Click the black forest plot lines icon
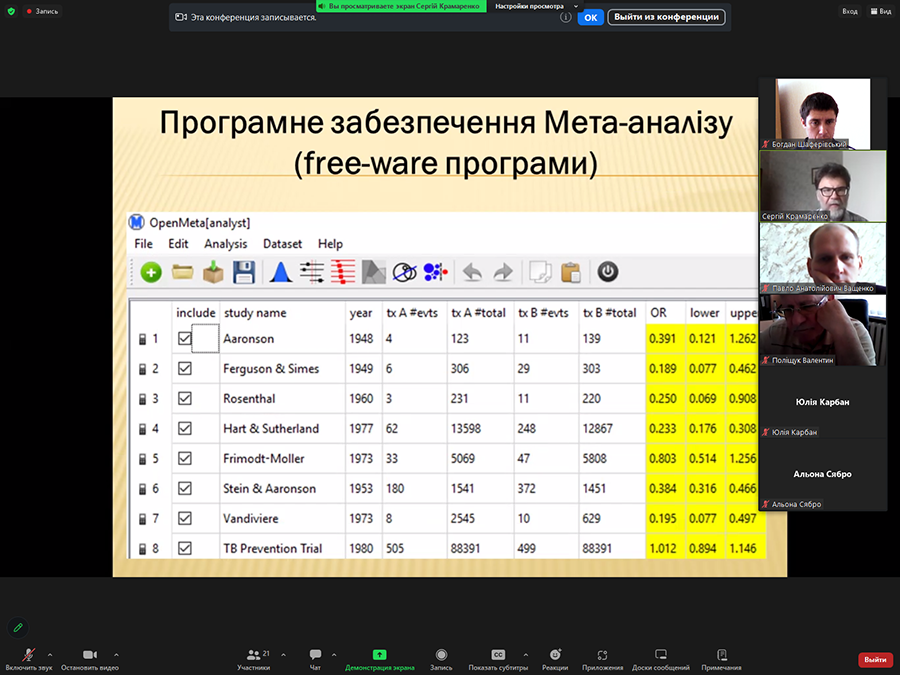900x675 pixels. (312, 272)
